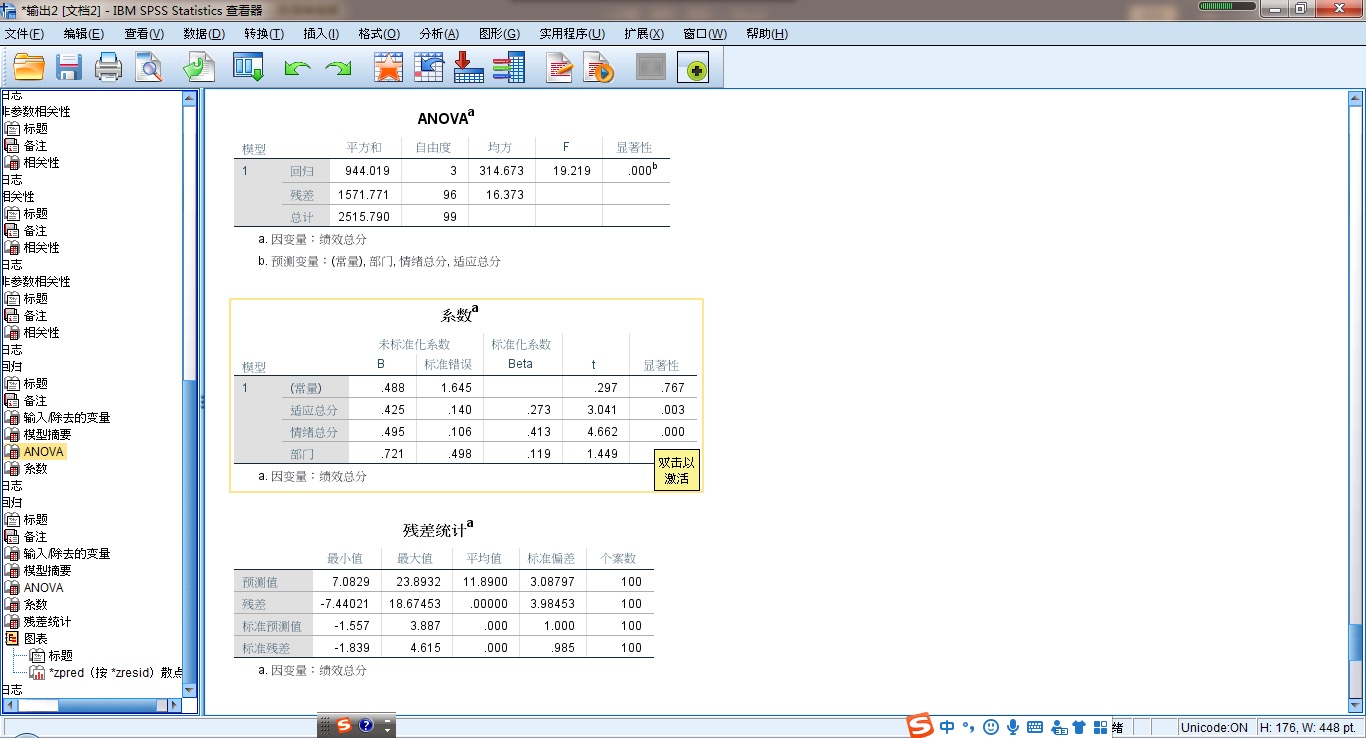The image size is (1366, 738).
Task: Save the output with the floppy disk icon
Action: click(x=68, y=68)
